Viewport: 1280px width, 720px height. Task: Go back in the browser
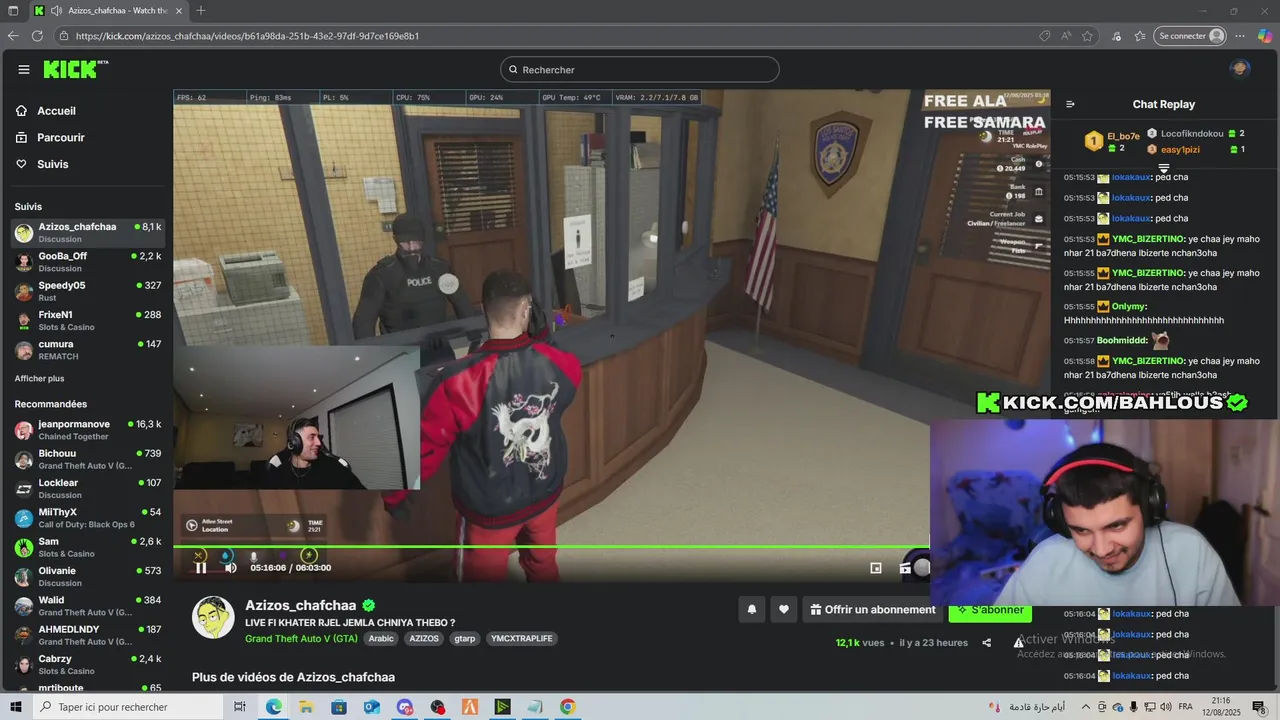[13, 36]
